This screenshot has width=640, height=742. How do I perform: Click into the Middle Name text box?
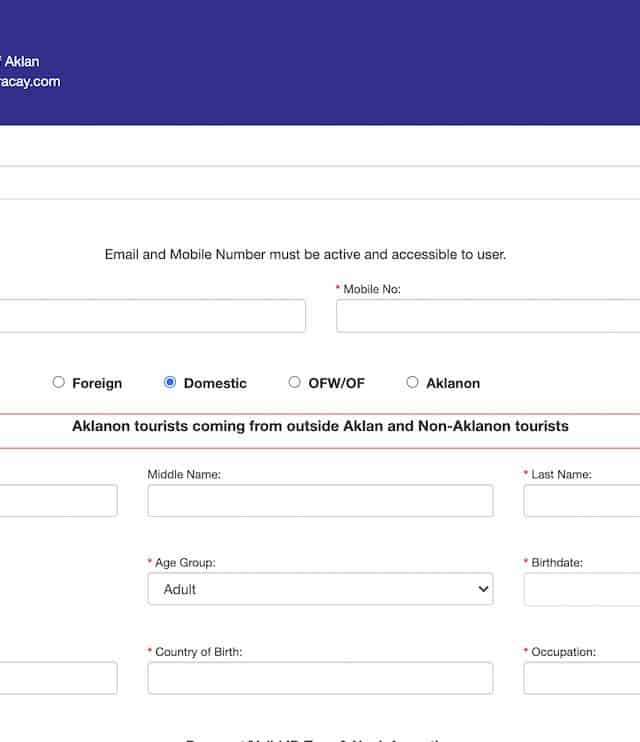click(320, 501)
